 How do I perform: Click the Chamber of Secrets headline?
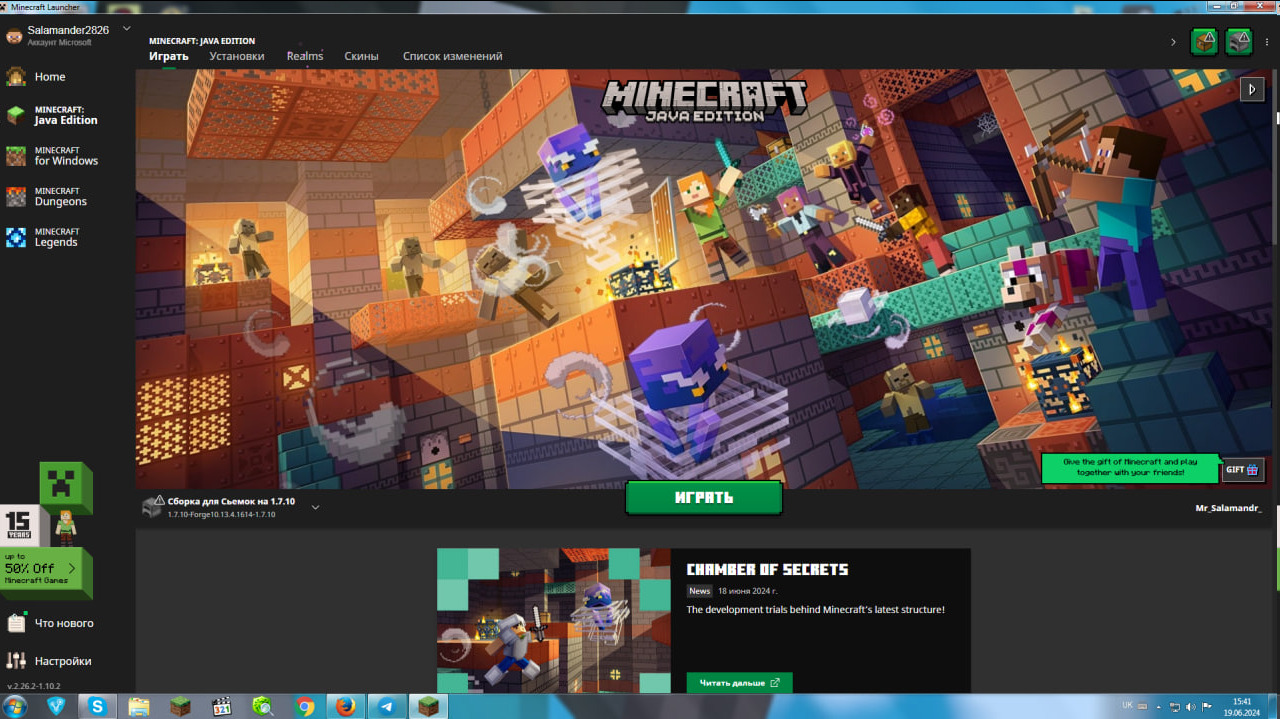[767, 570]
